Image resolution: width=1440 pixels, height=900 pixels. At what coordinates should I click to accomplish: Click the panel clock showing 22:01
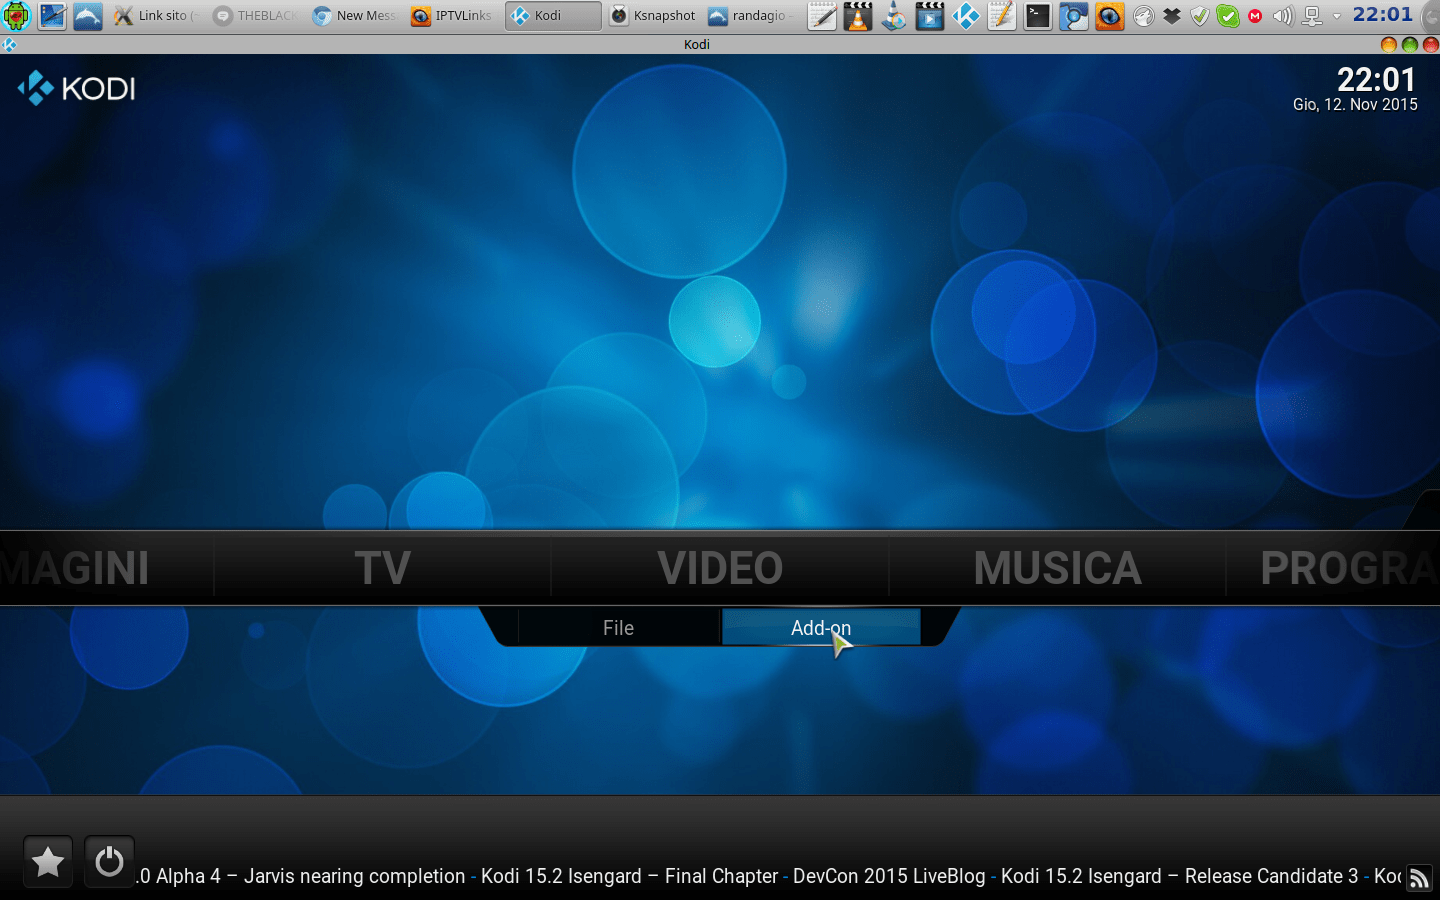tap(1383, 14)
